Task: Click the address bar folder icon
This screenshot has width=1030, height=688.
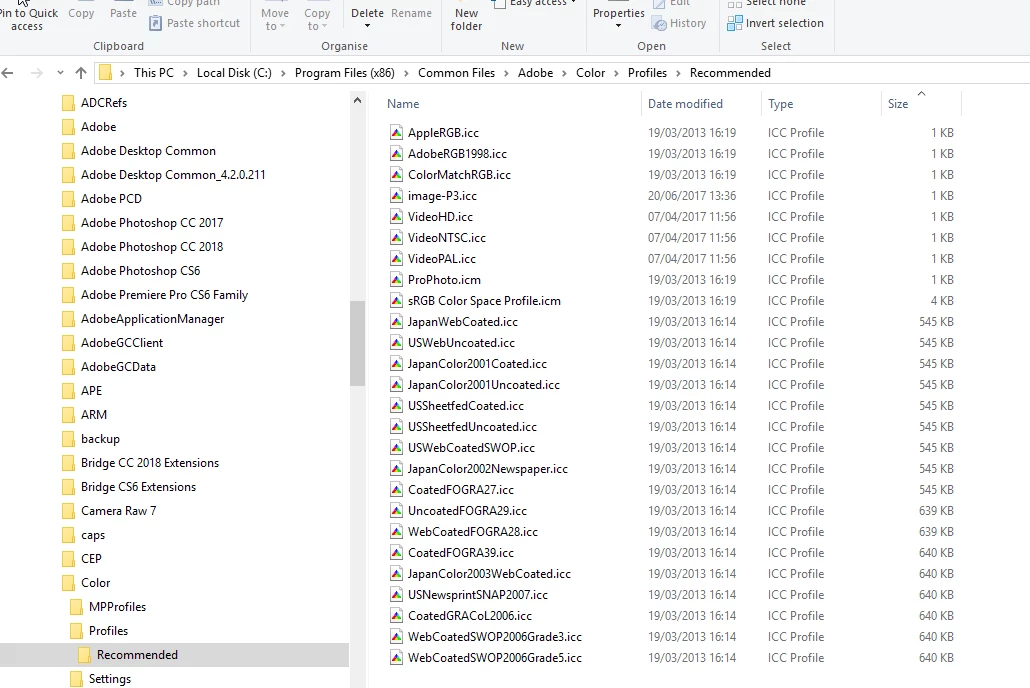Action: pos(106,73)
